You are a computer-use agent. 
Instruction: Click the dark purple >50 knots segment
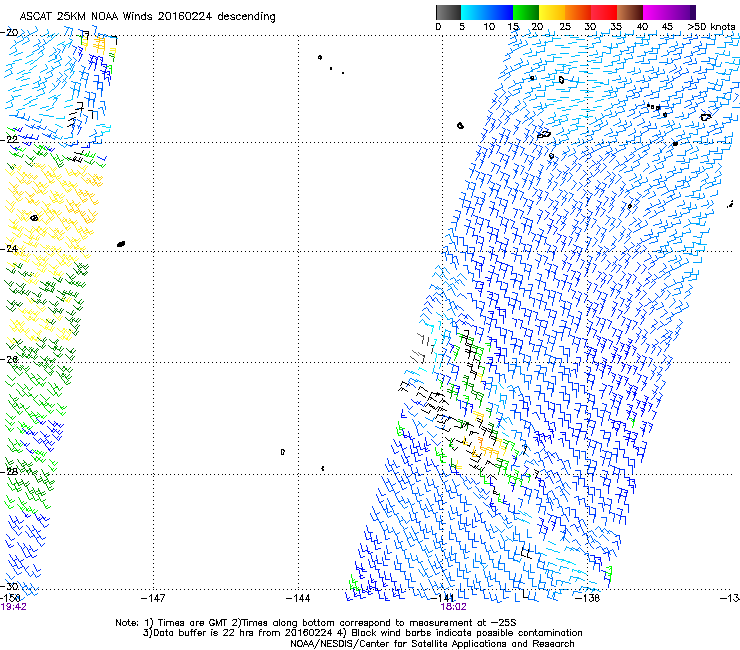tap(693, 12)
